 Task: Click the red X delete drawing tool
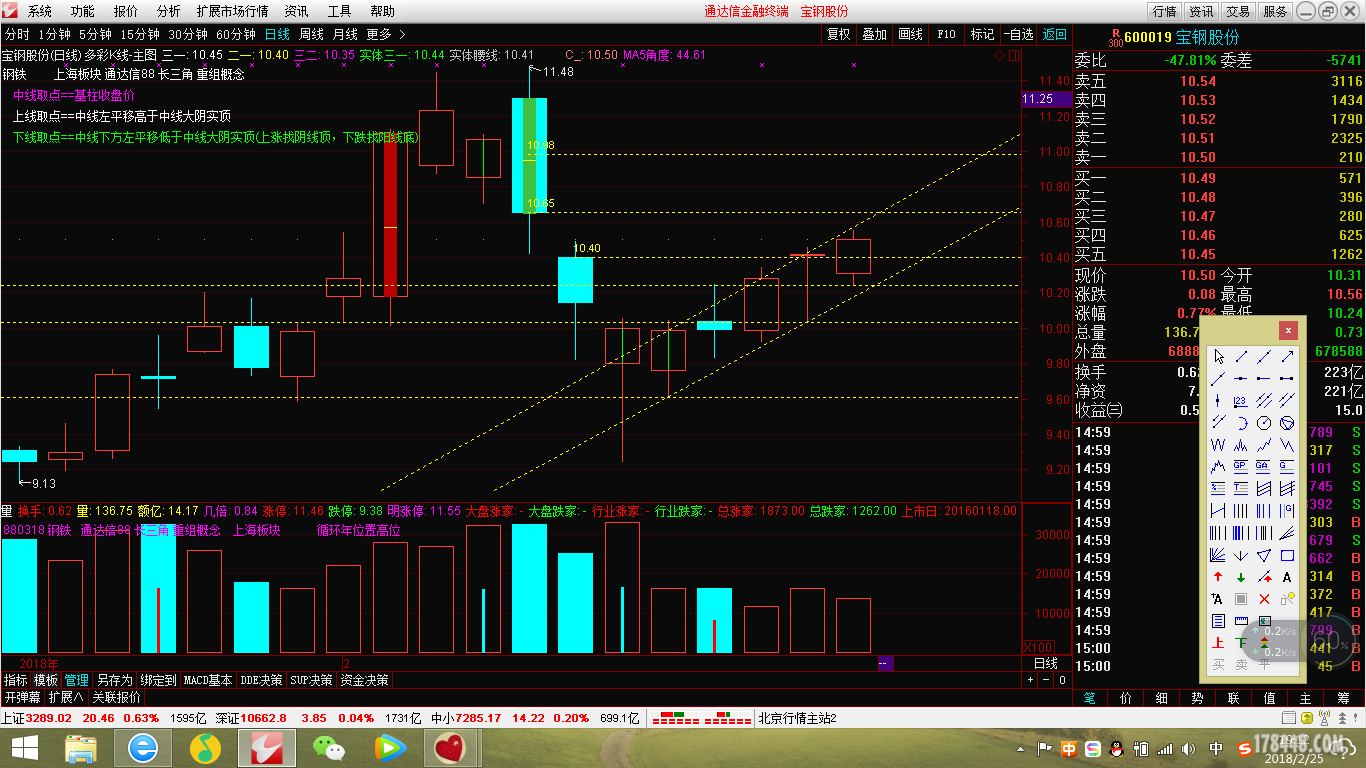[x=1264, y=599]
